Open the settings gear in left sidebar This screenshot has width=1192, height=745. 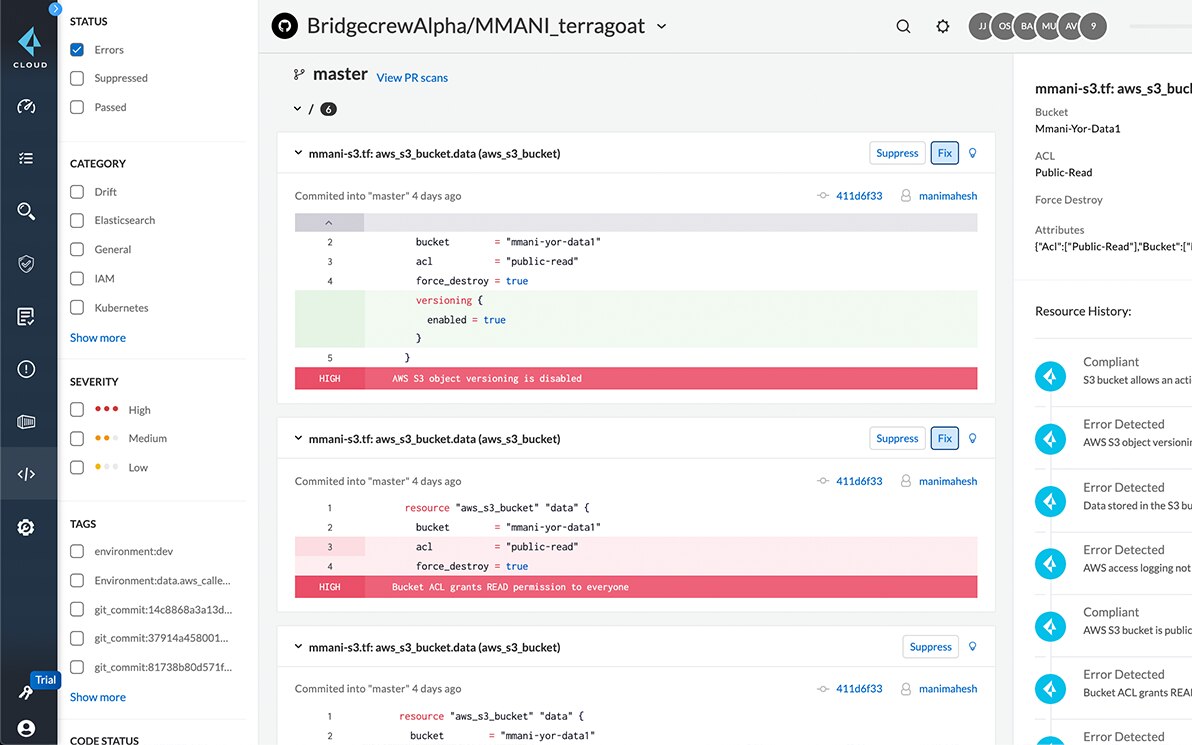27,527
